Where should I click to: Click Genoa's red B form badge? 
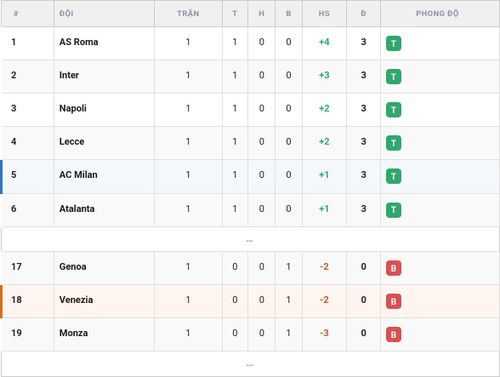pos(393,268)
